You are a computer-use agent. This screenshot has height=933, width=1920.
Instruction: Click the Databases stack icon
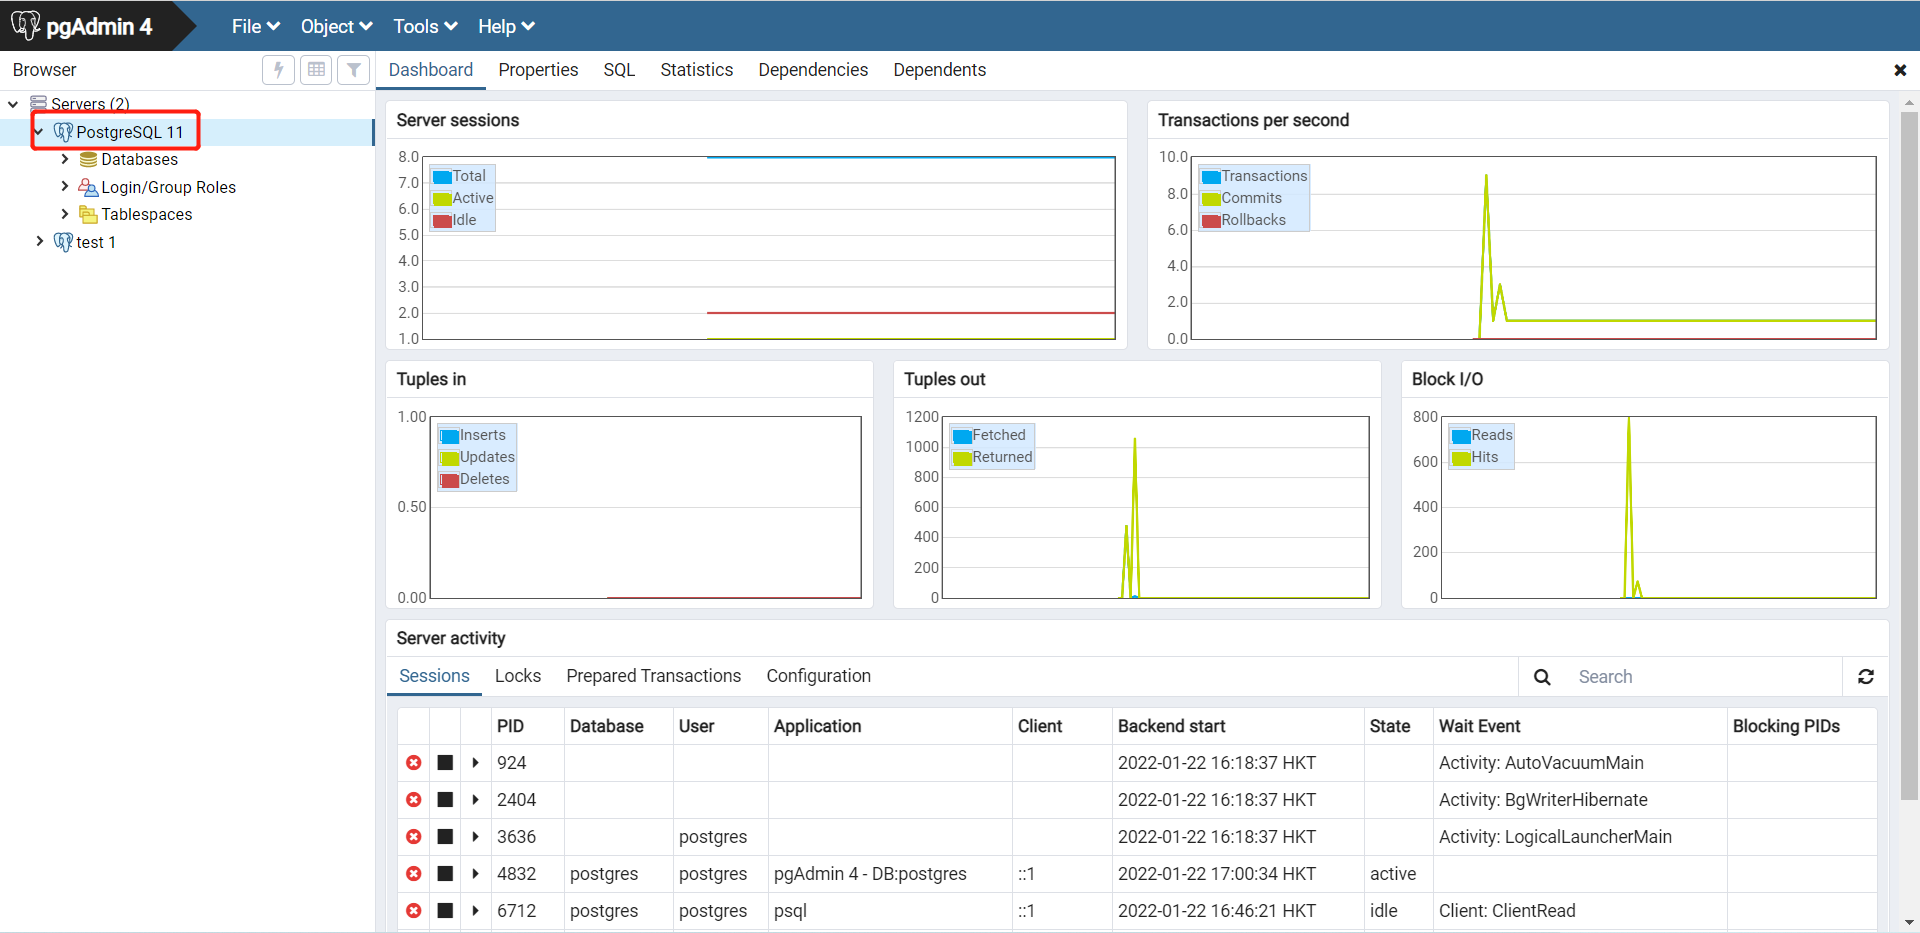[x=88, y=160]
